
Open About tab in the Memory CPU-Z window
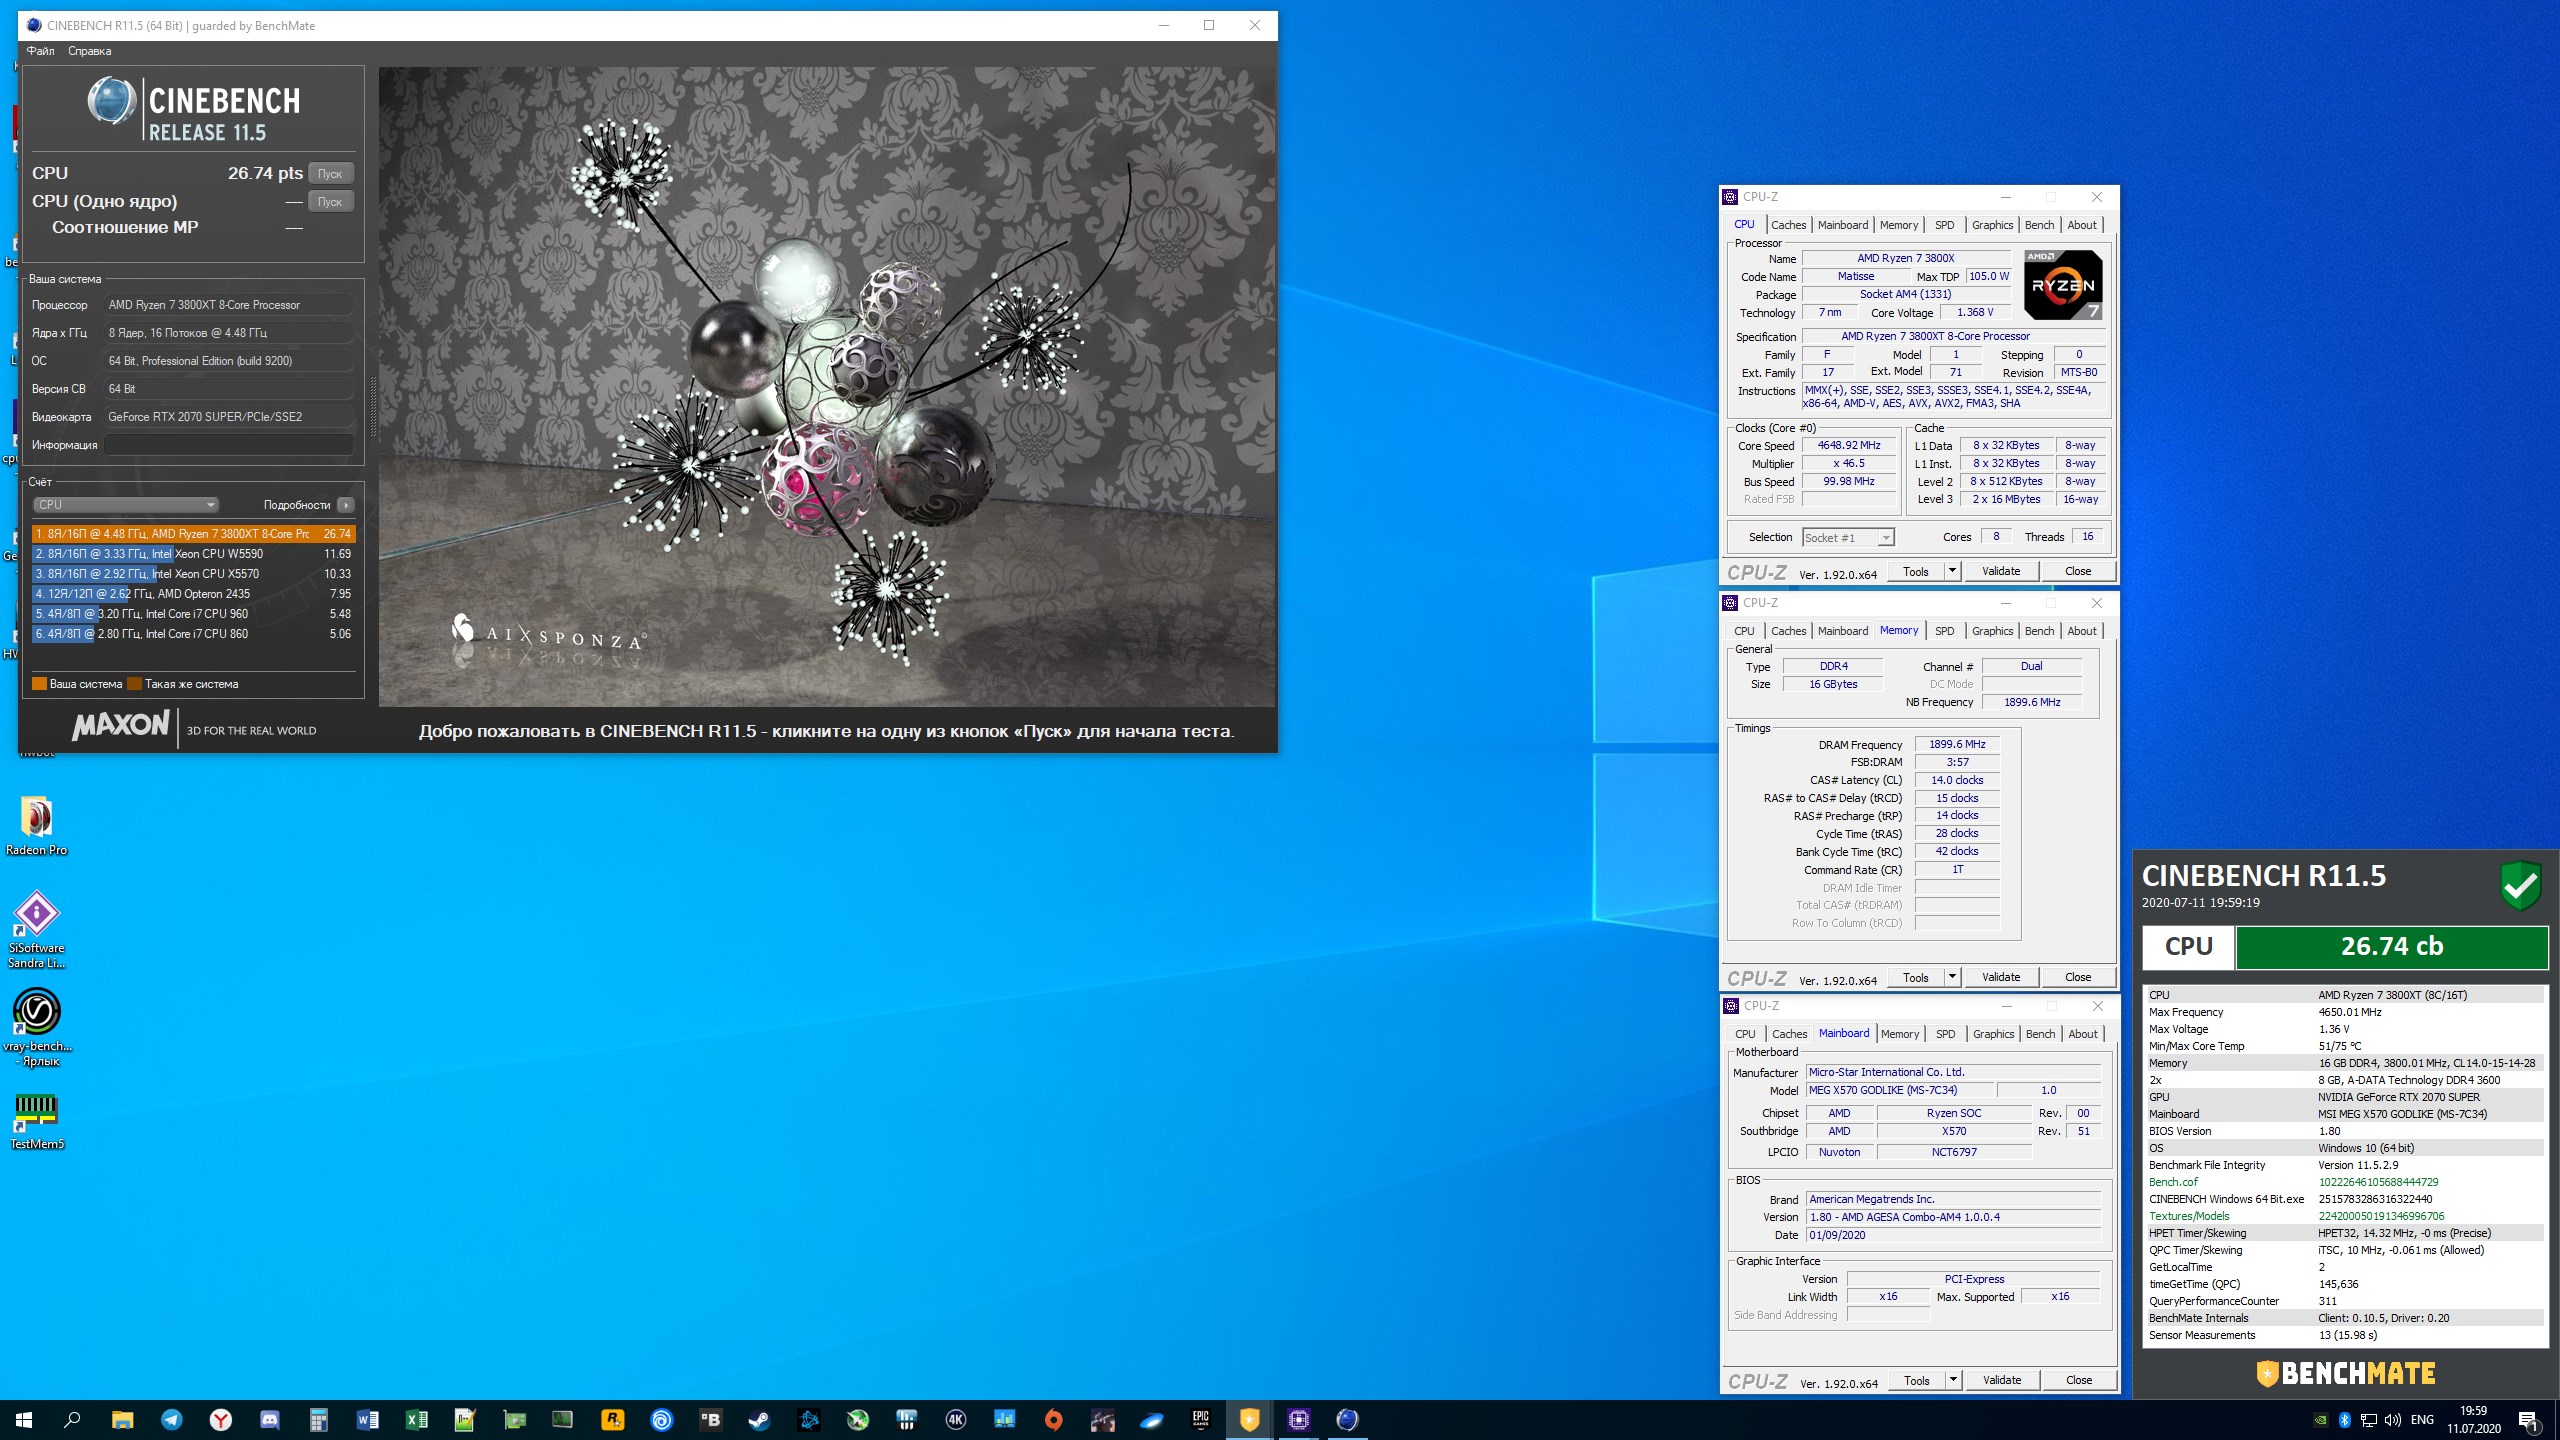pos(2082,631)
